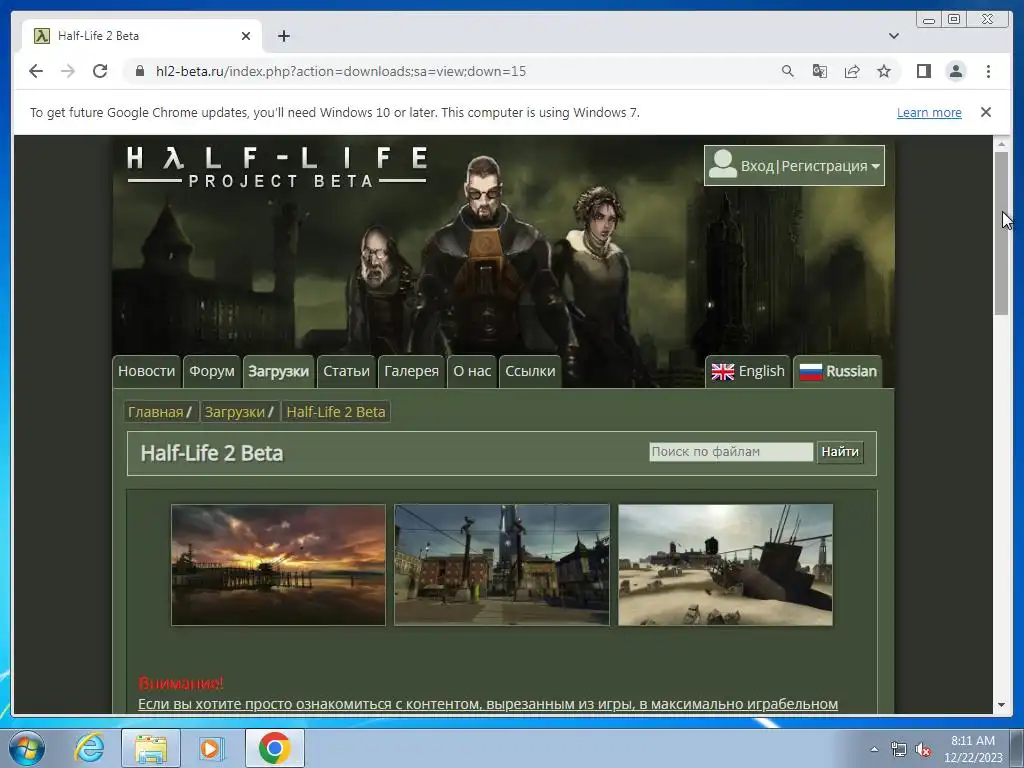Open the Chrome side panel

(x=923, y=71)
